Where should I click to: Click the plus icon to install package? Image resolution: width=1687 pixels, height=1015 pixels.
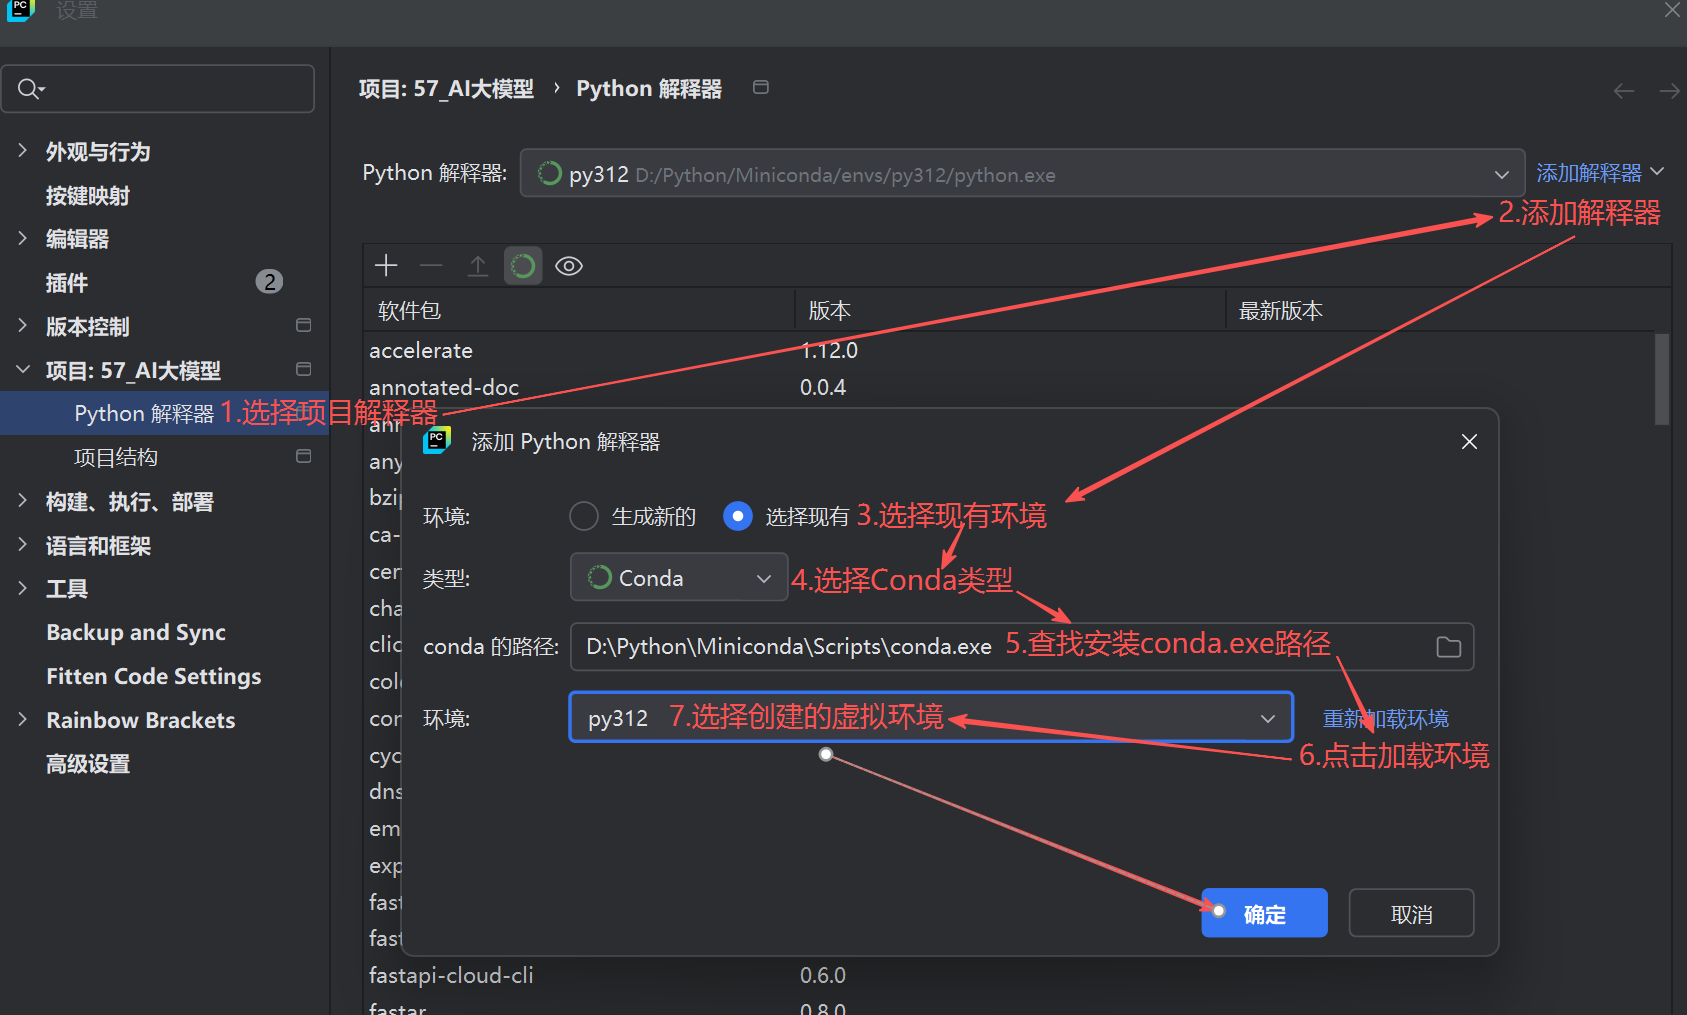click(386, 265)
